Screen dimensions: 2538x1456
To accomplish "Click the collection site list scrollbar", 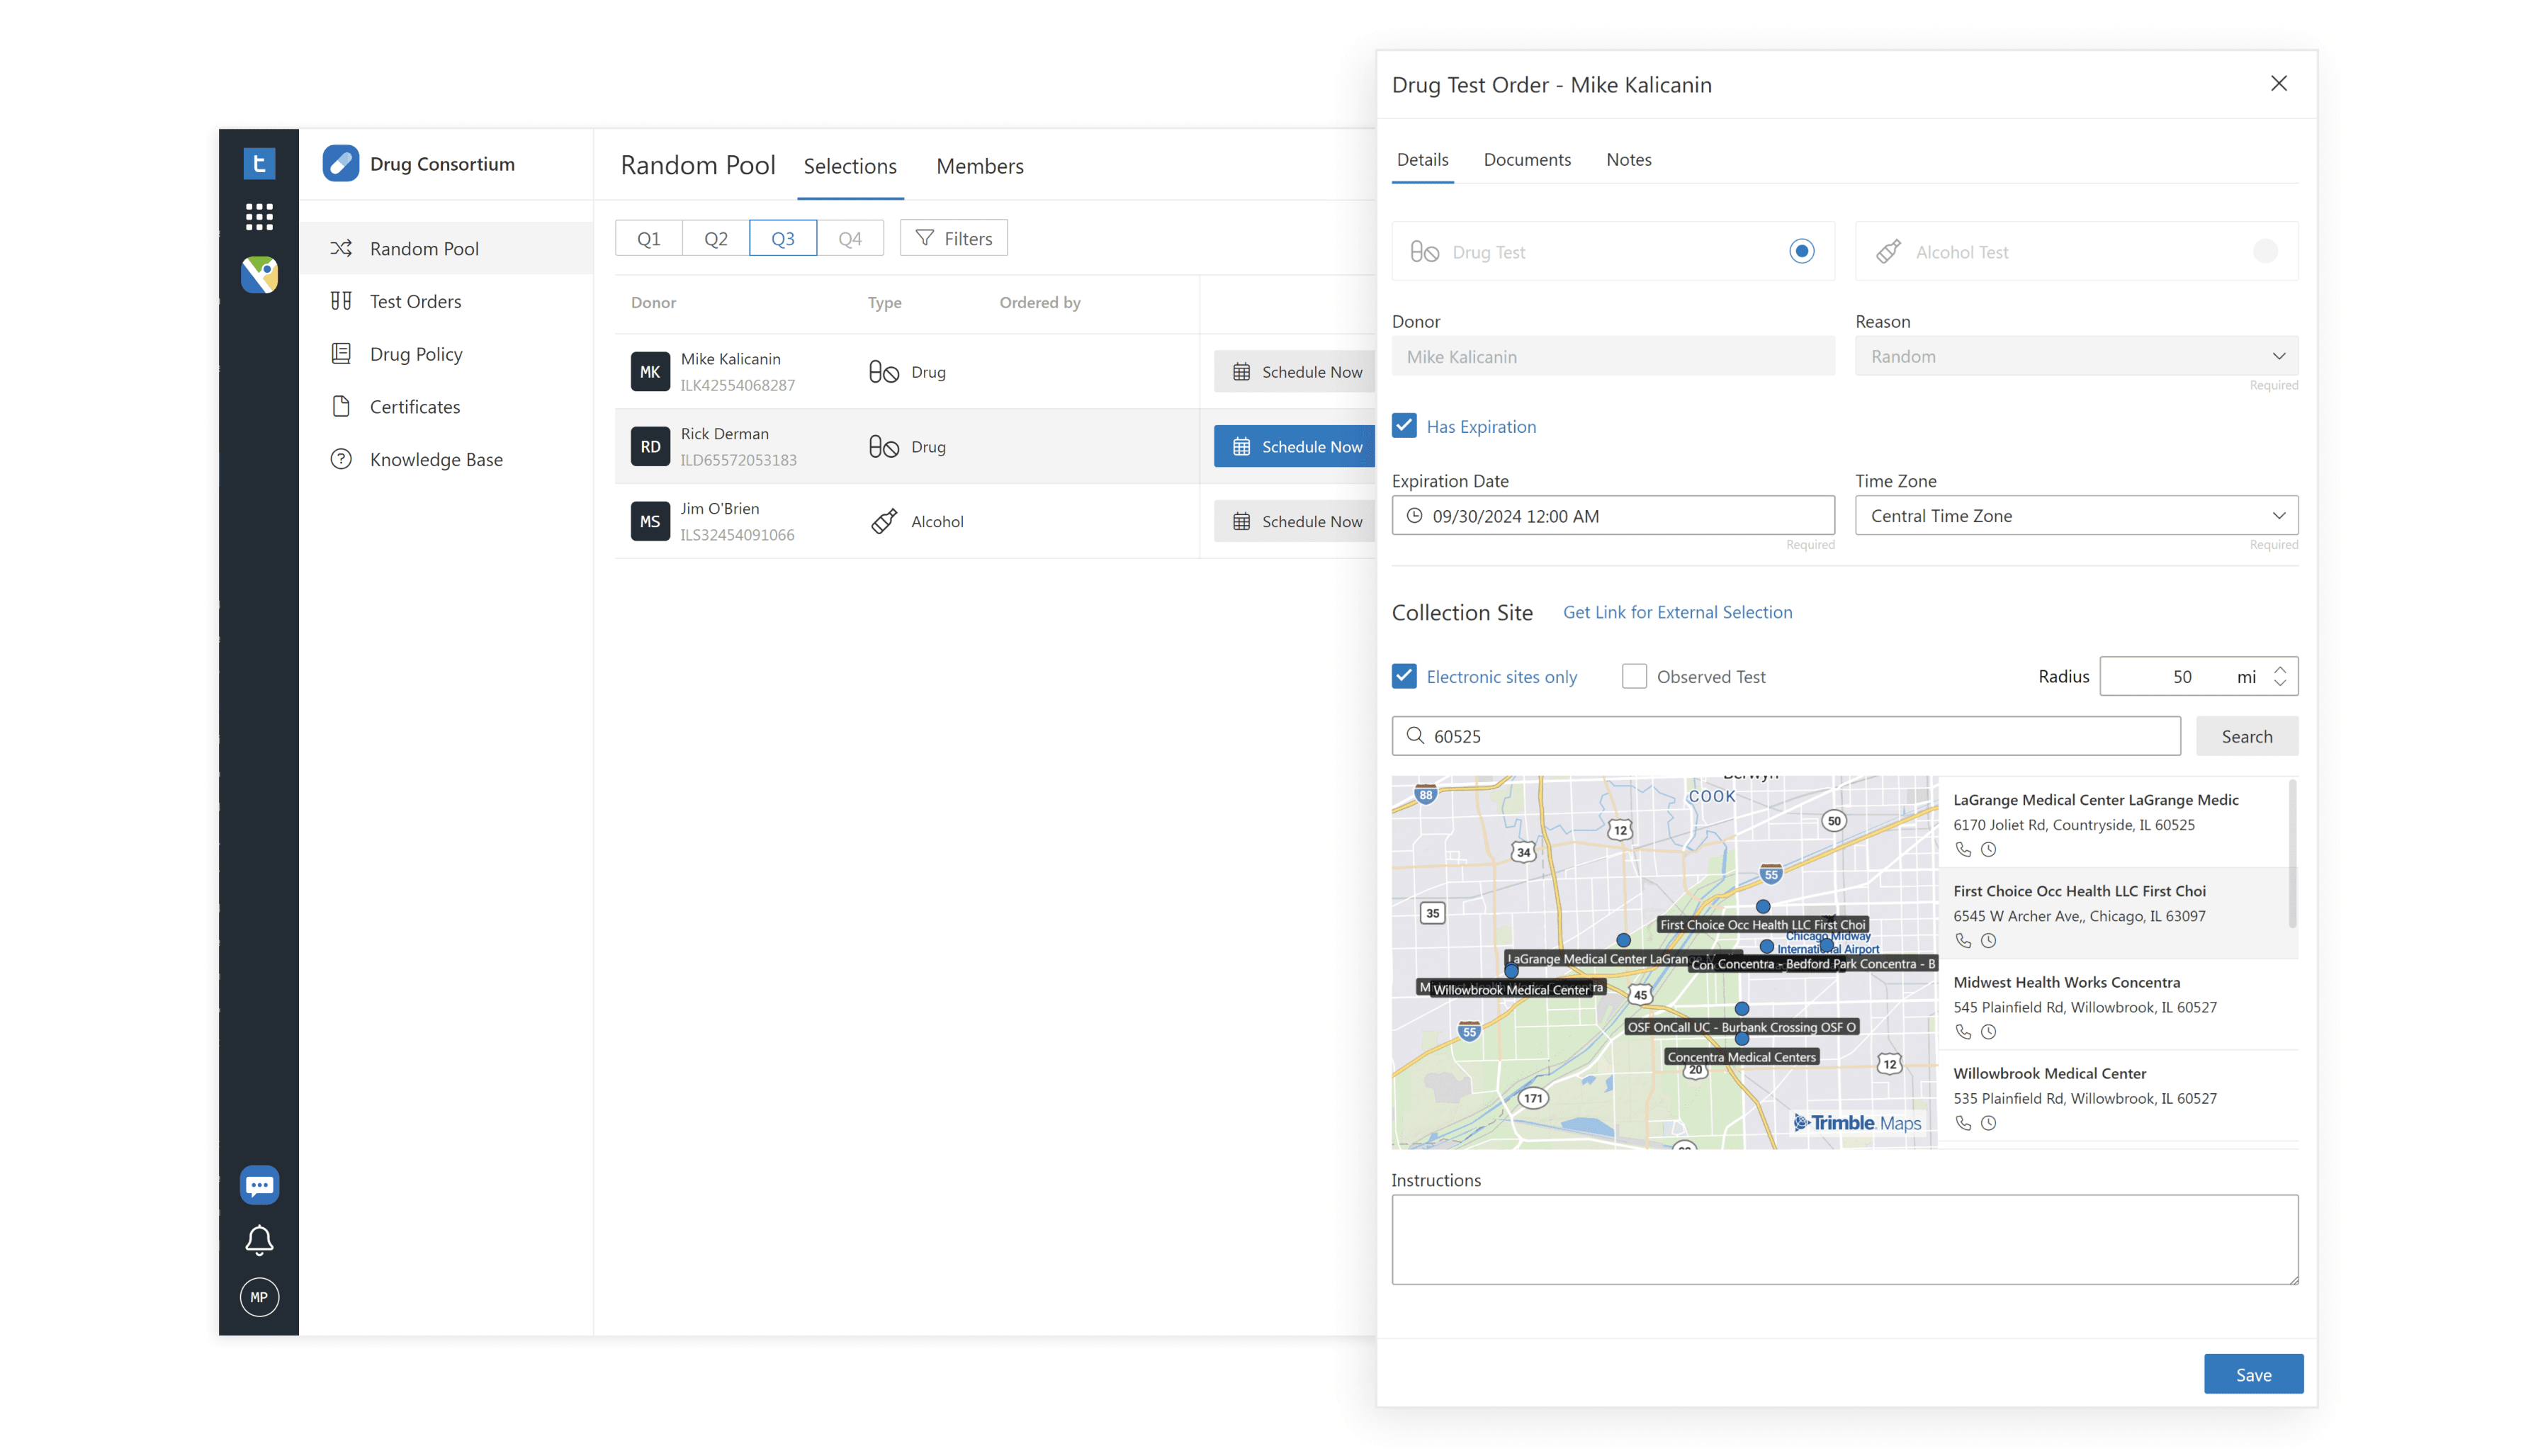I will [x=2292, y=855].
